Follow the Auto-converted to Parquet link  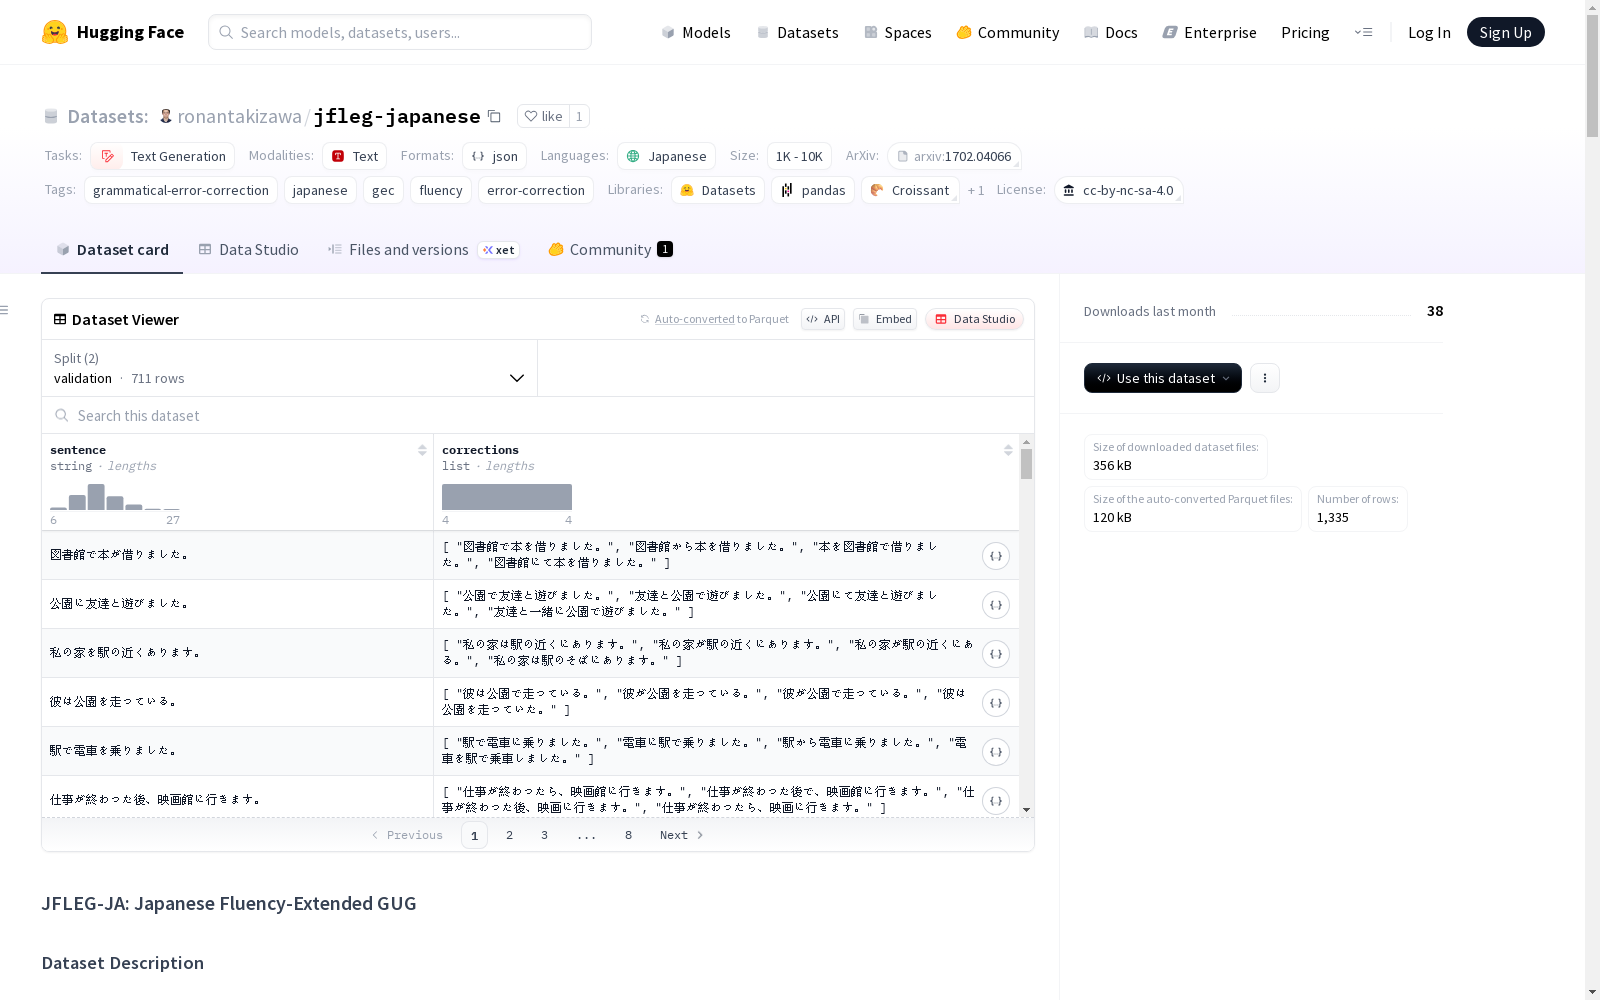[714, 319]
